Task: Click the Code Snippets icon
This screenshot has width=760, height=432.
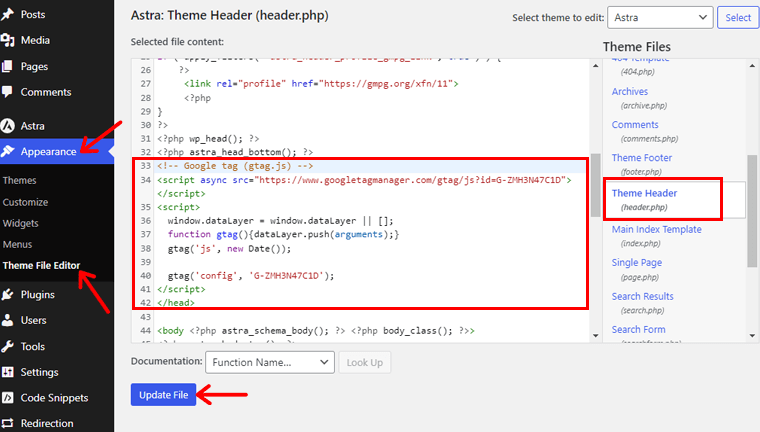Action: 8,398
